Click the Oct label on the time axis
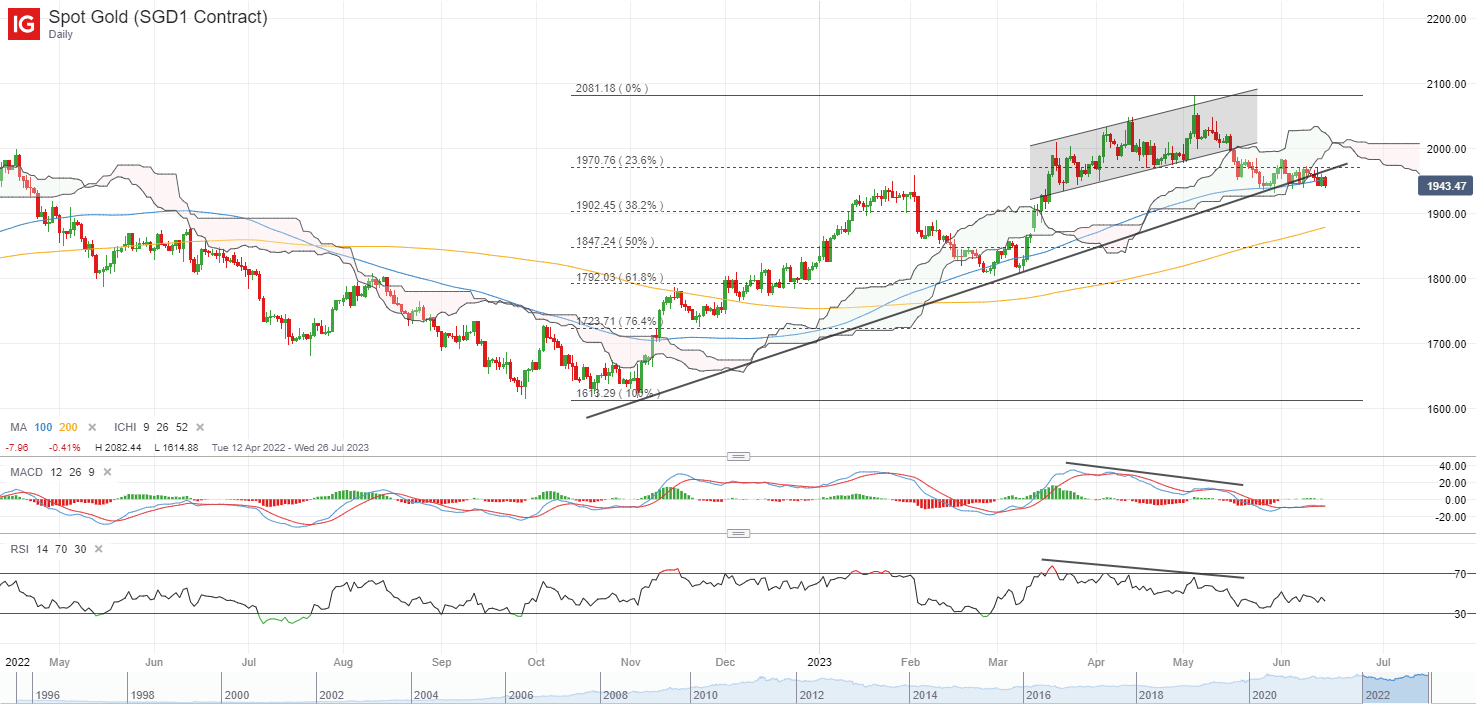This screenshot has width=1476, height=704. 537,662
